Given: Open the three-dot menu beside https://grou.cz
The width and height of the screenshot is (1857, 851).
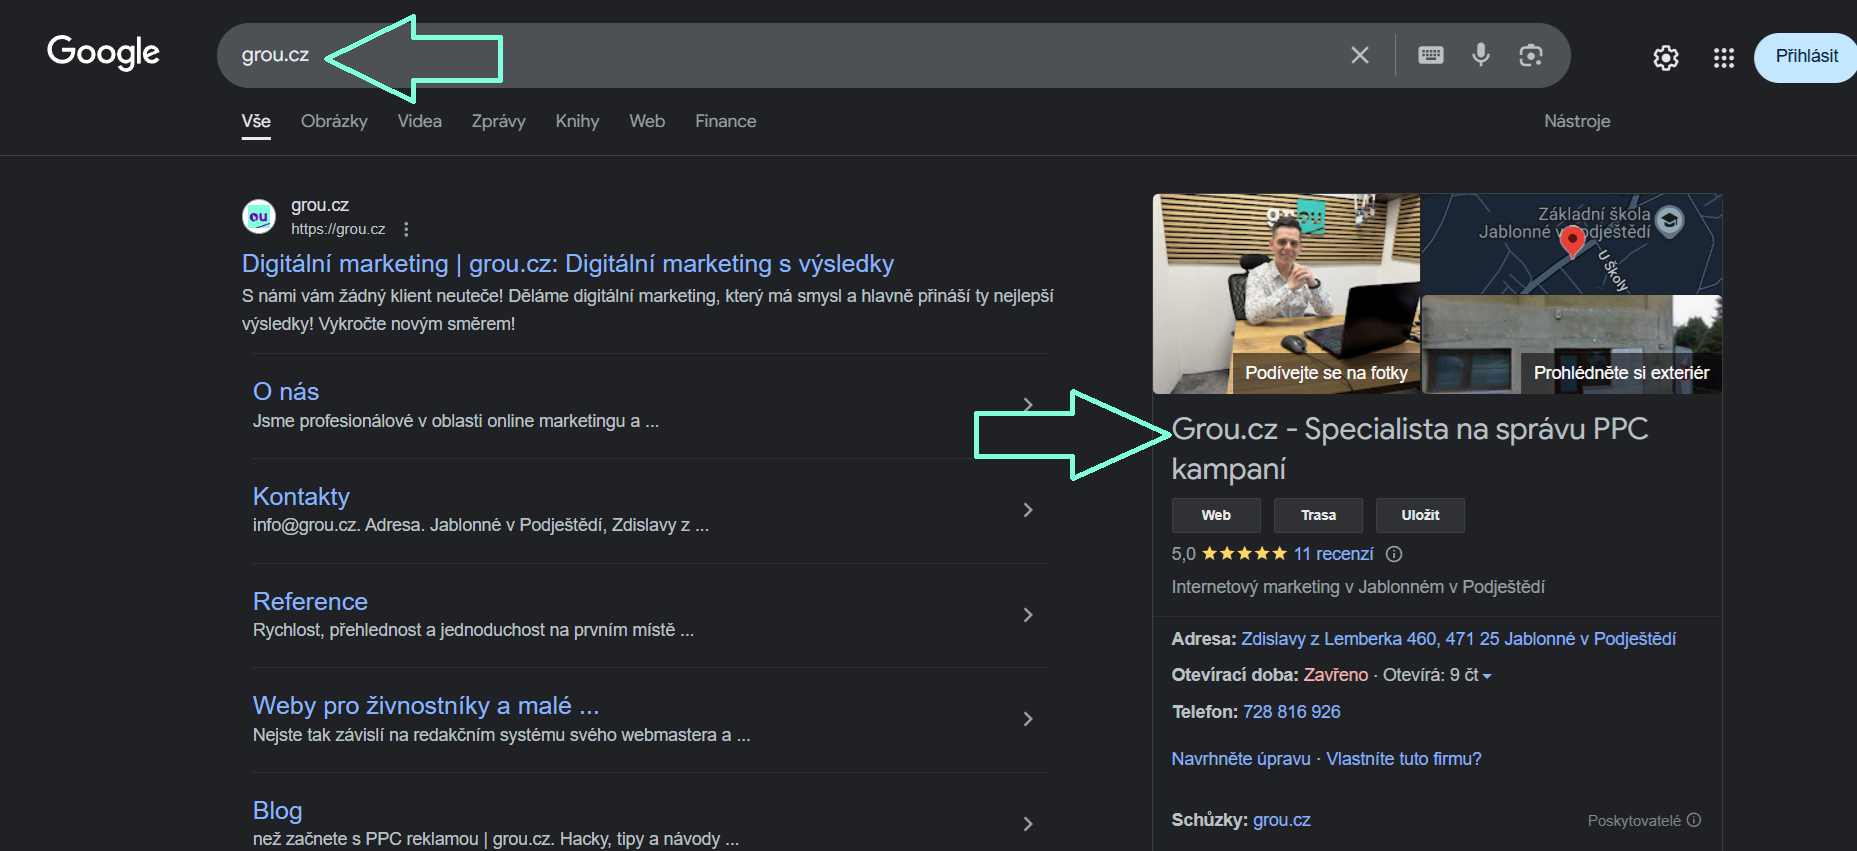Looking at the screenshot, I should [406, 229].
